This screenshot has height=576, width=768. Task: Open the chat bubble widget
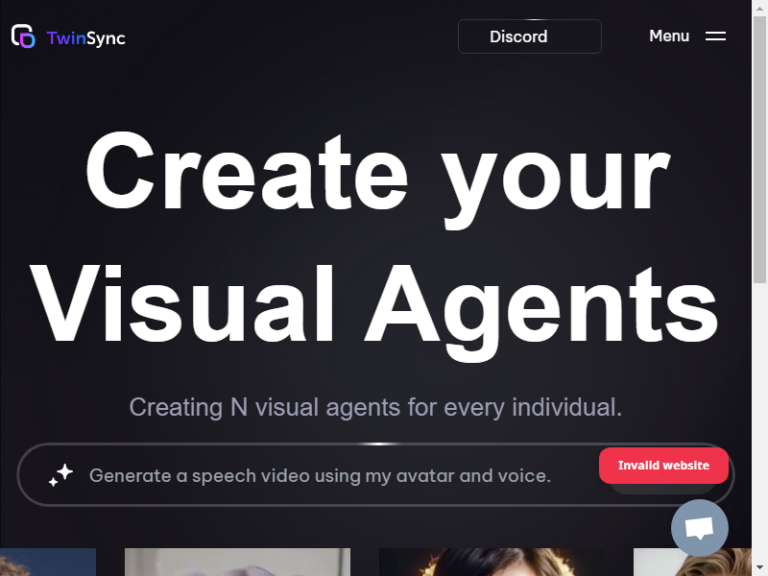tap(699, 528)
